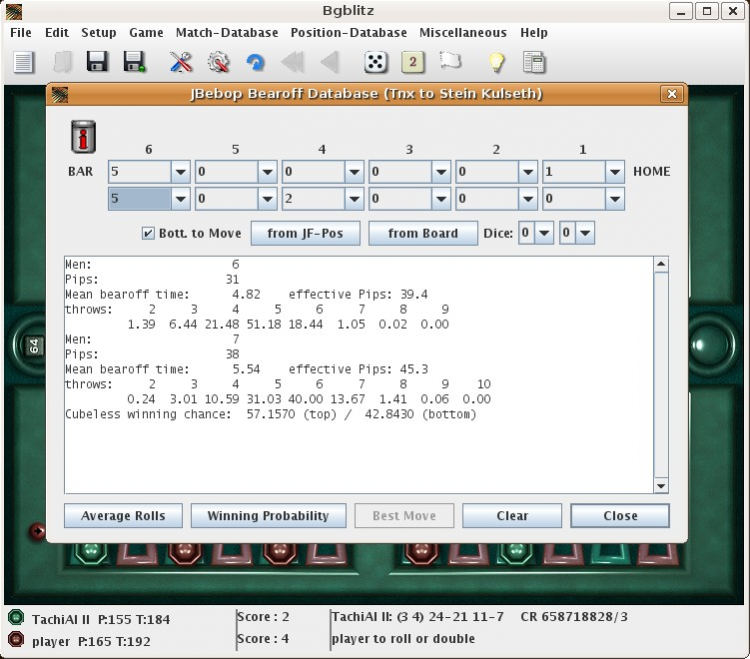Click the new document toolbar icon

click(x=24, y=62)
